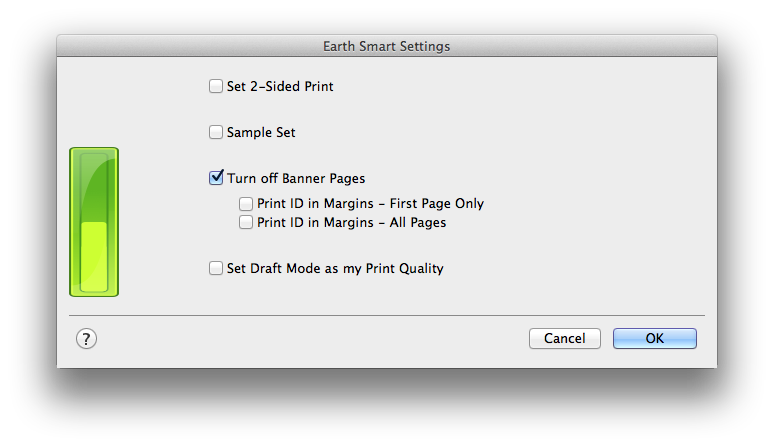Click the "Turn off Banner Pages" label text
This screenshot has width=774, height=447.
point(296,179)
